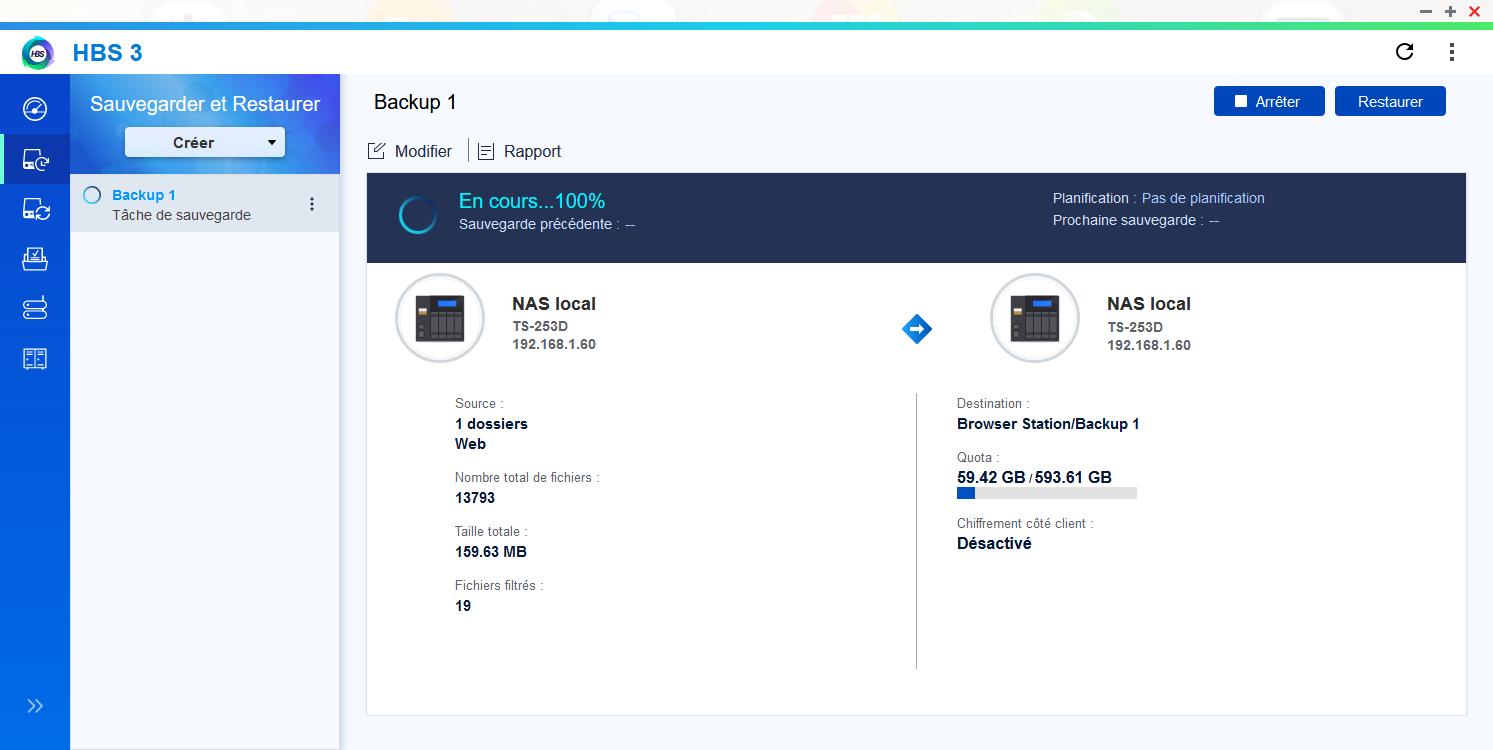This screenshot has width=1493, height=750.
Task: Click the refresh icon in header
Action: coord(1404,52)
